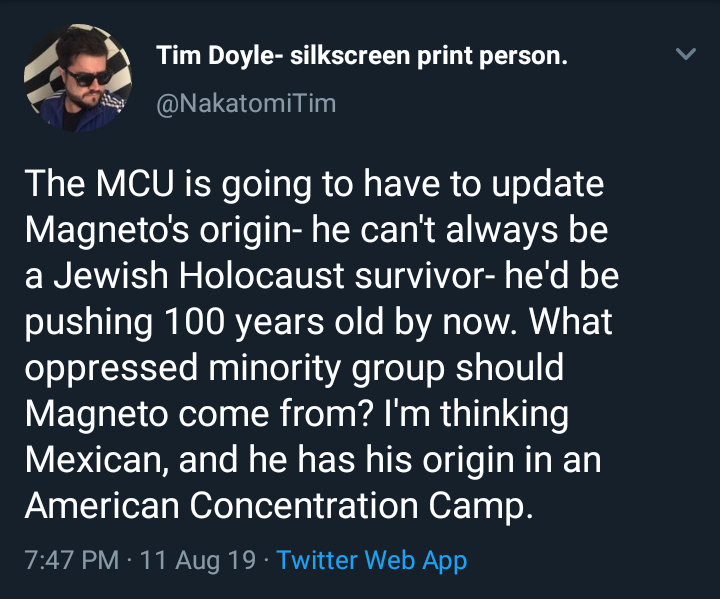Open the @NakatomiTim handle link

tap(246, 102)
